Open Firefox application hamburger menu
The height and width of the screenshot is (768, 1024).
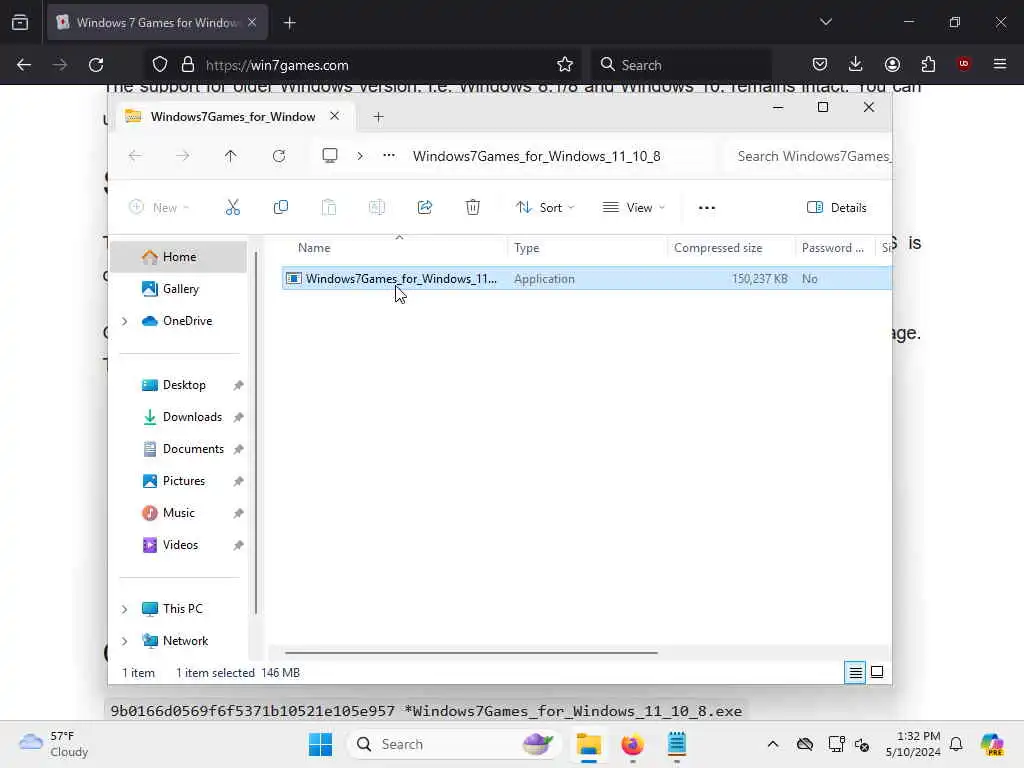pos(1000,64)
